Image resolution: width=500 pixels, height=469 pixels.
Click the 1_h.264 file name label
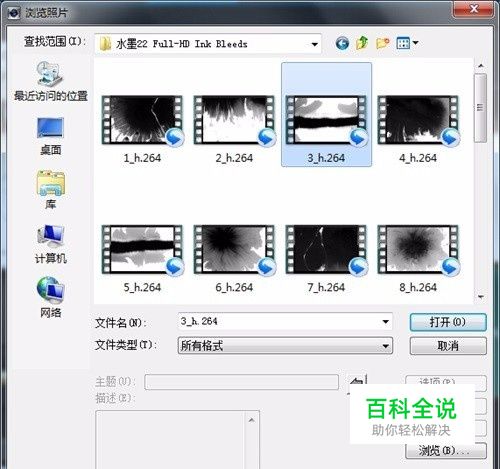(x=142, y=158)
